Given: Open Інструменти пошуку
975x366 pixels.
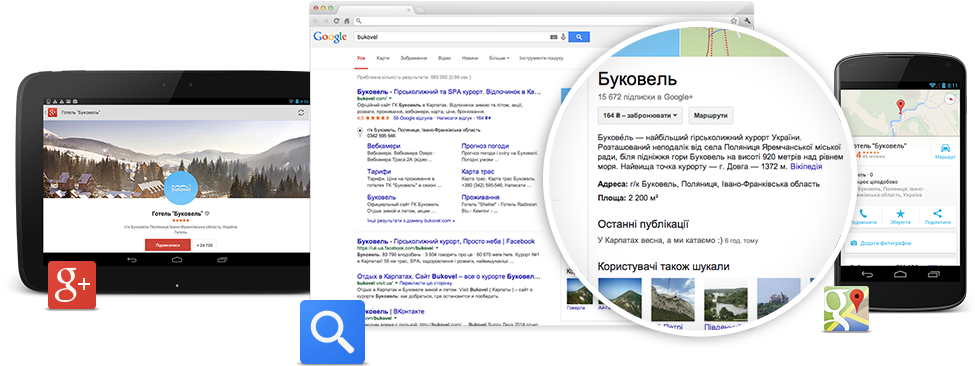Looking at the screenshot, I should click(x=542, y=58).
